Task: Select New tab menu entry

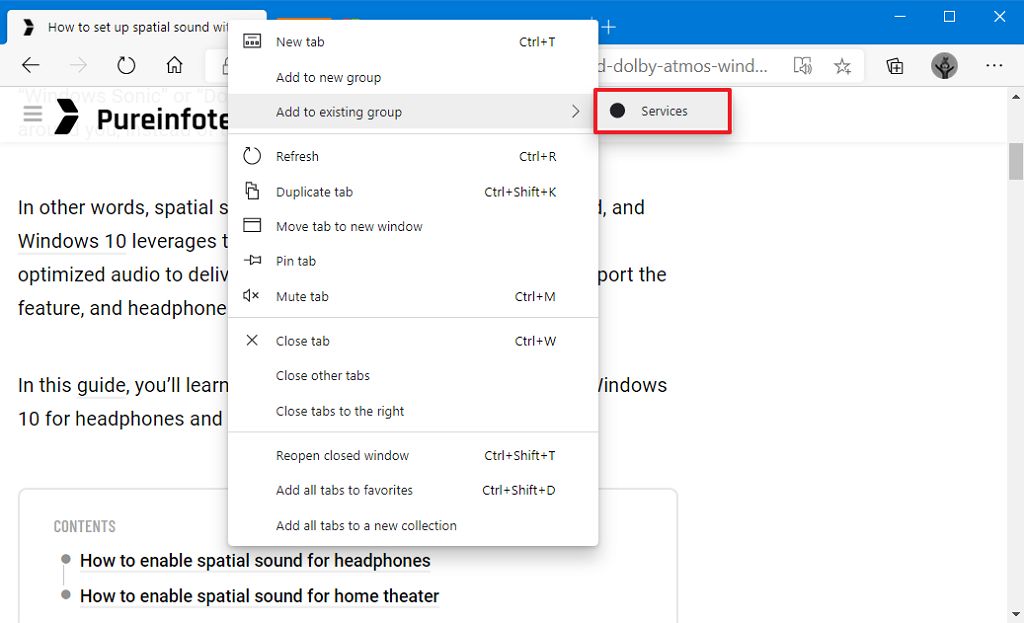Action: tap(413, 42)
